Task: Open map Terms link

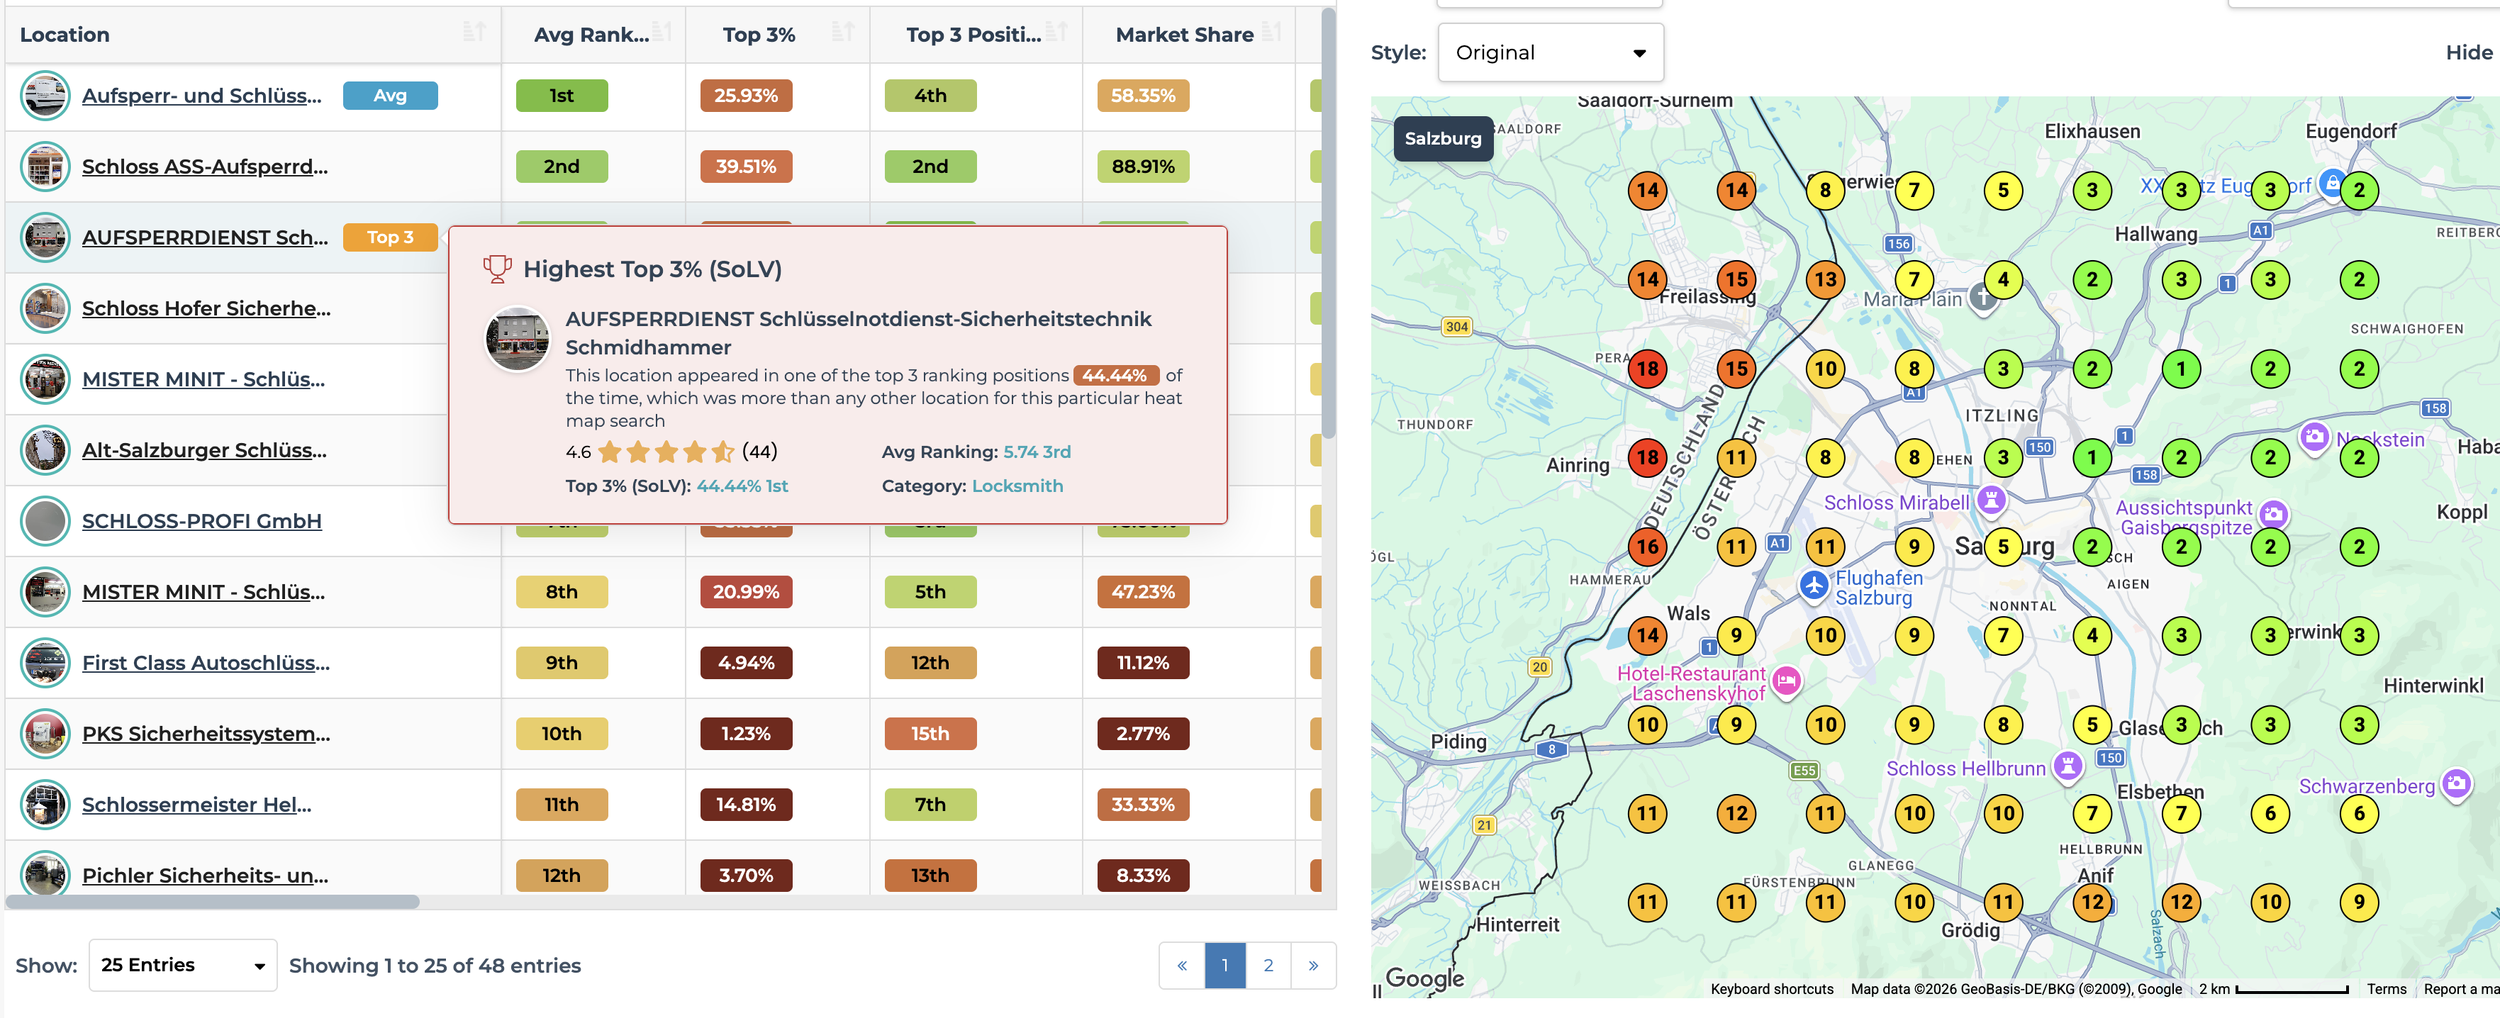Action: pos(2386,989)
